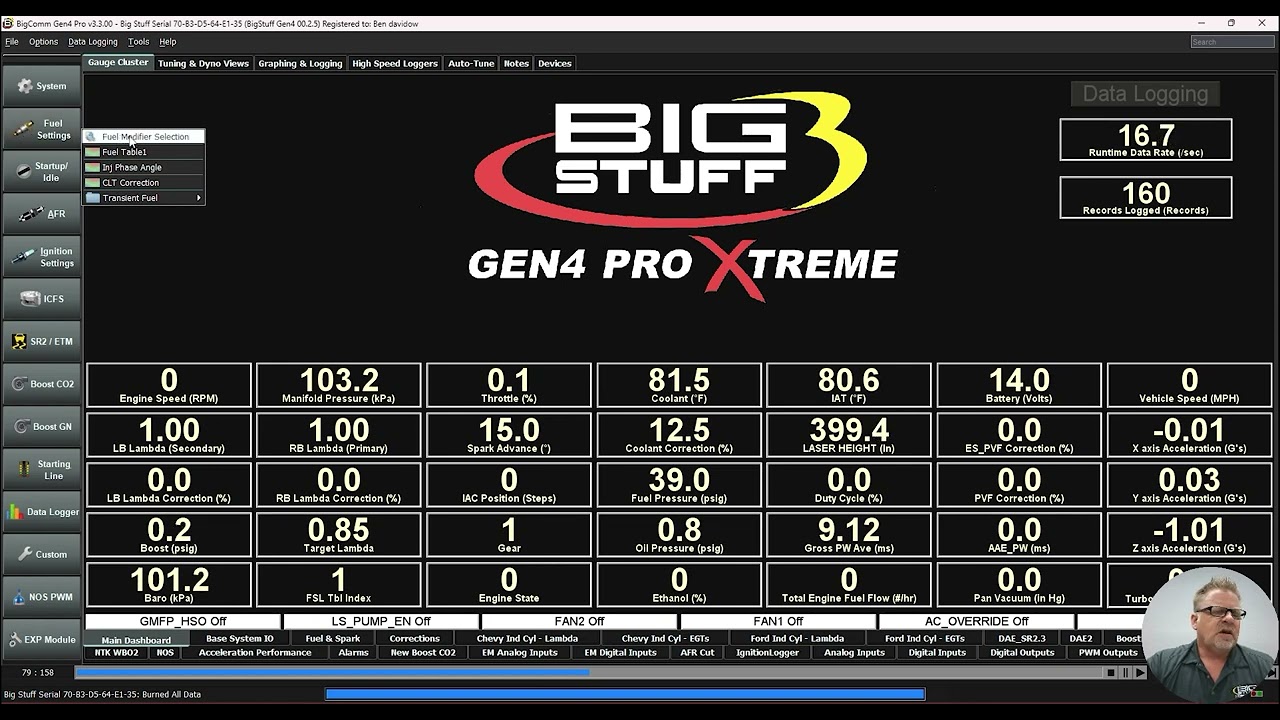
Task: Open the Options menu
Action: point(43,42)
